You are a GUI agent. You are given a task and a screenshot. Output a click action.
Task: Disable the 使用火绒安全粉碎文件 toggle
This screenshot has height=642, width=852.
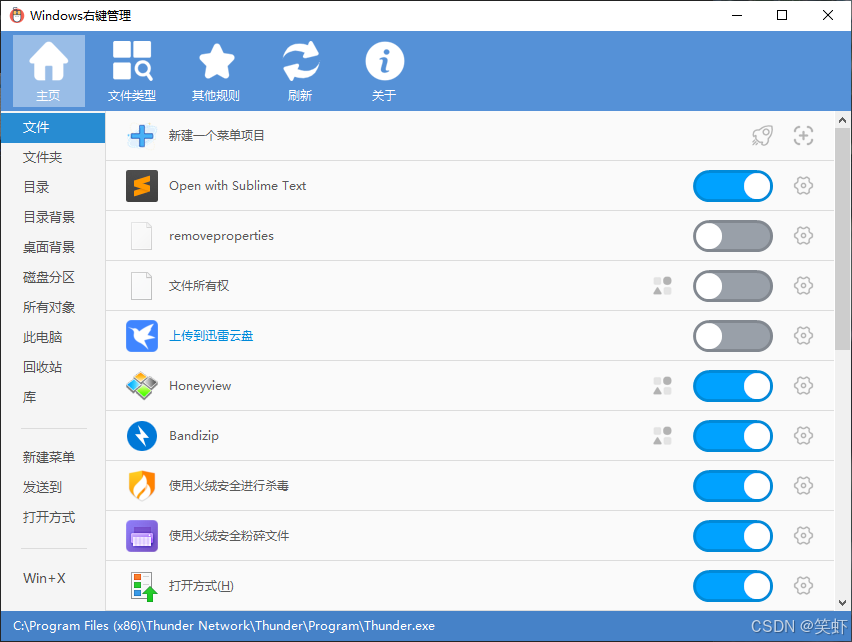pyautogui.click(x=732, y=536)
